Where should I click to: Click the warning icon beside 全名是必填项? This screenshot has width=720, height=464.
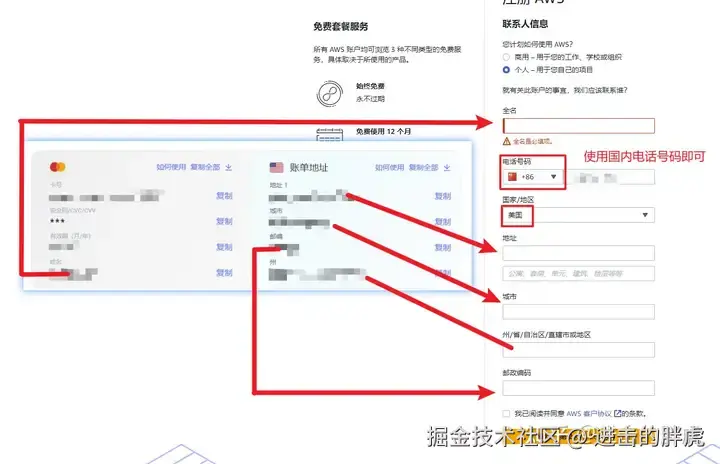506,141
